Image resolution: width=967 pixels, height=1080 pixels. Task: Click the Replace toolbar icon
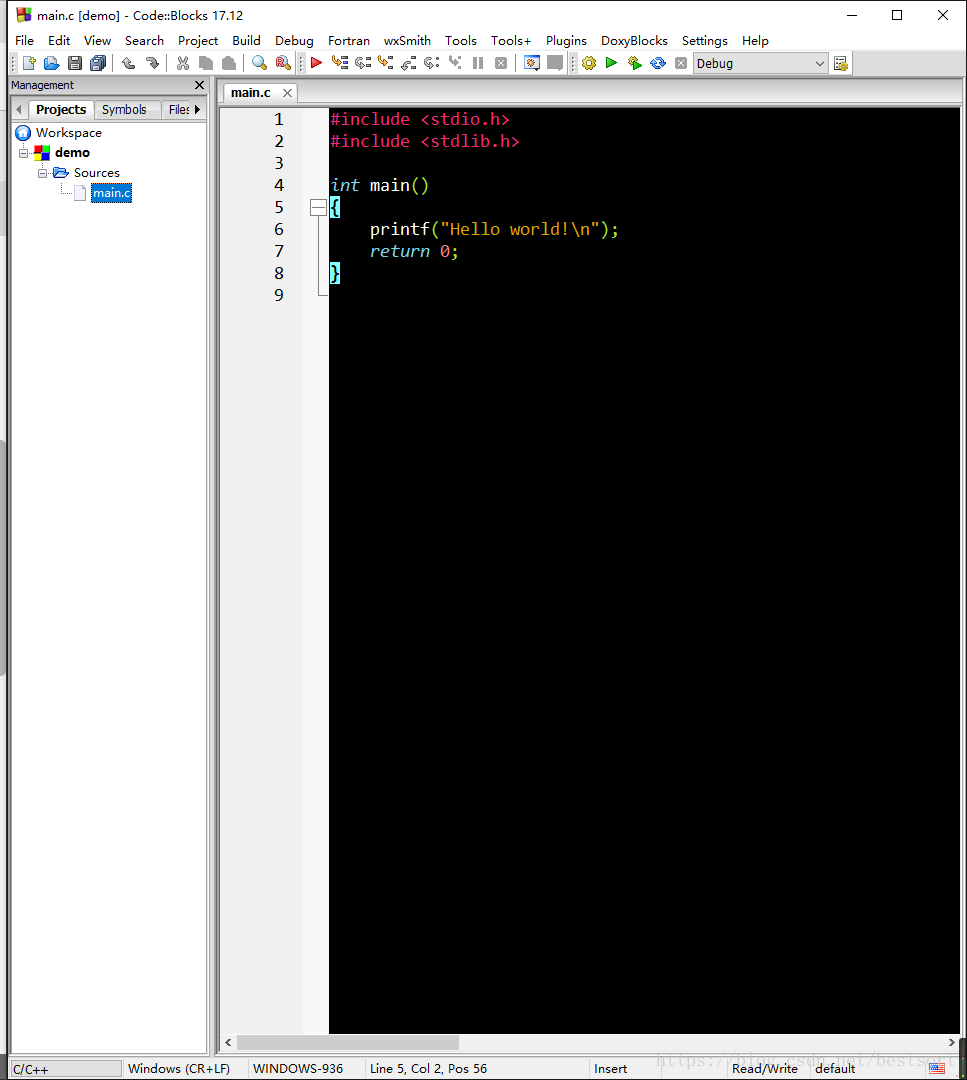tap(282, 63)
